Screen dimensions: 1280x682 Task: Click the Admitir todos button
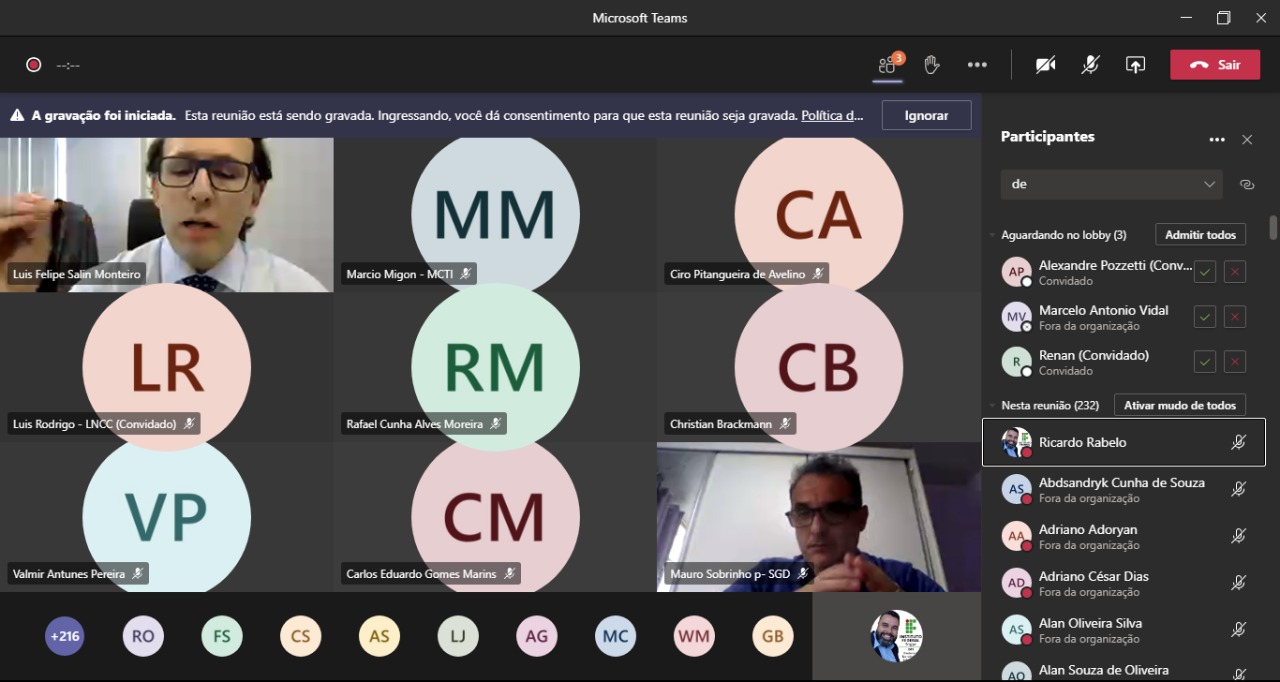tap(1200, 235)
